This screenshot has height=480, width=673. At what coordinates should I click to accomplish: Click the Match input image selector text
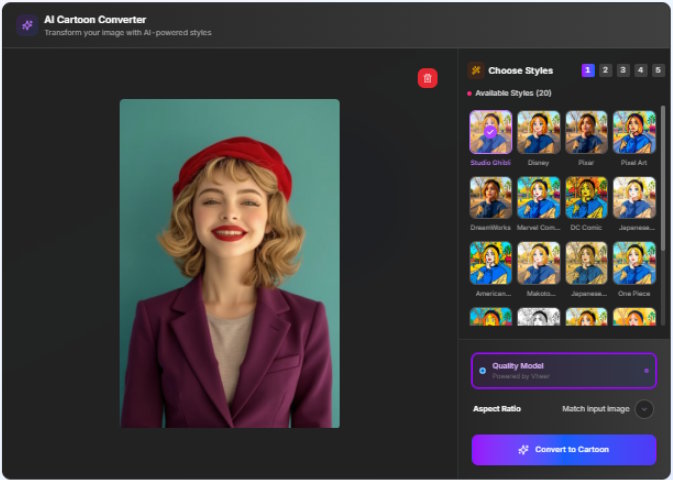(596, 409)
